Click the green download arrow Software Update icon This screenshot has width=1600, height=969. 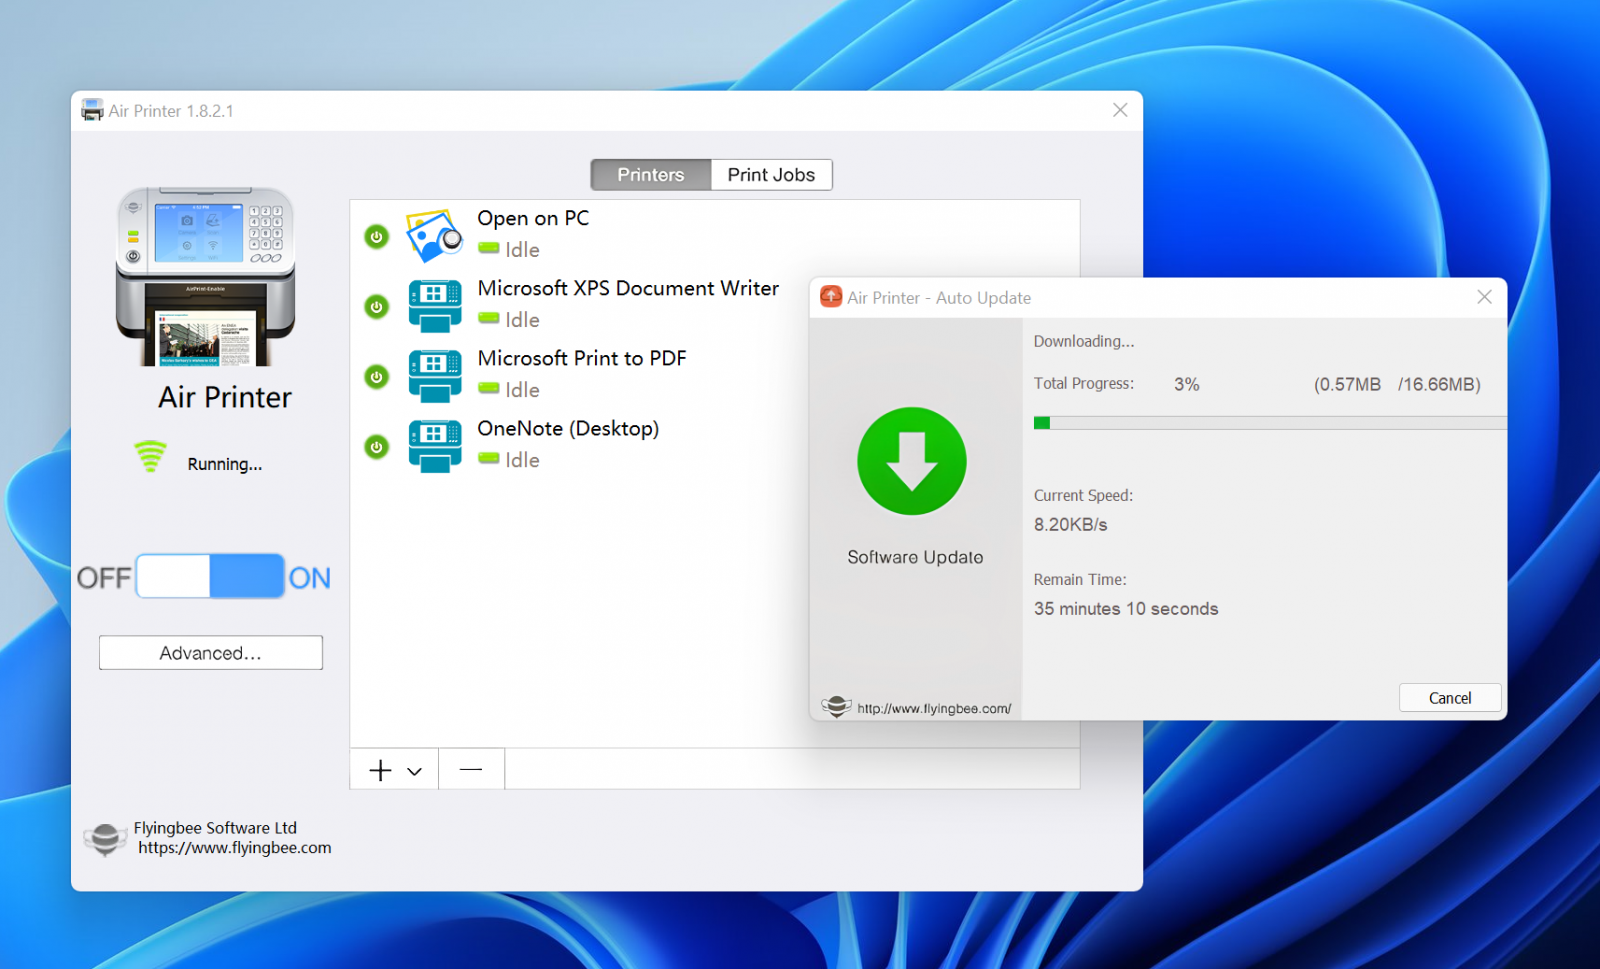pos(912,461)
